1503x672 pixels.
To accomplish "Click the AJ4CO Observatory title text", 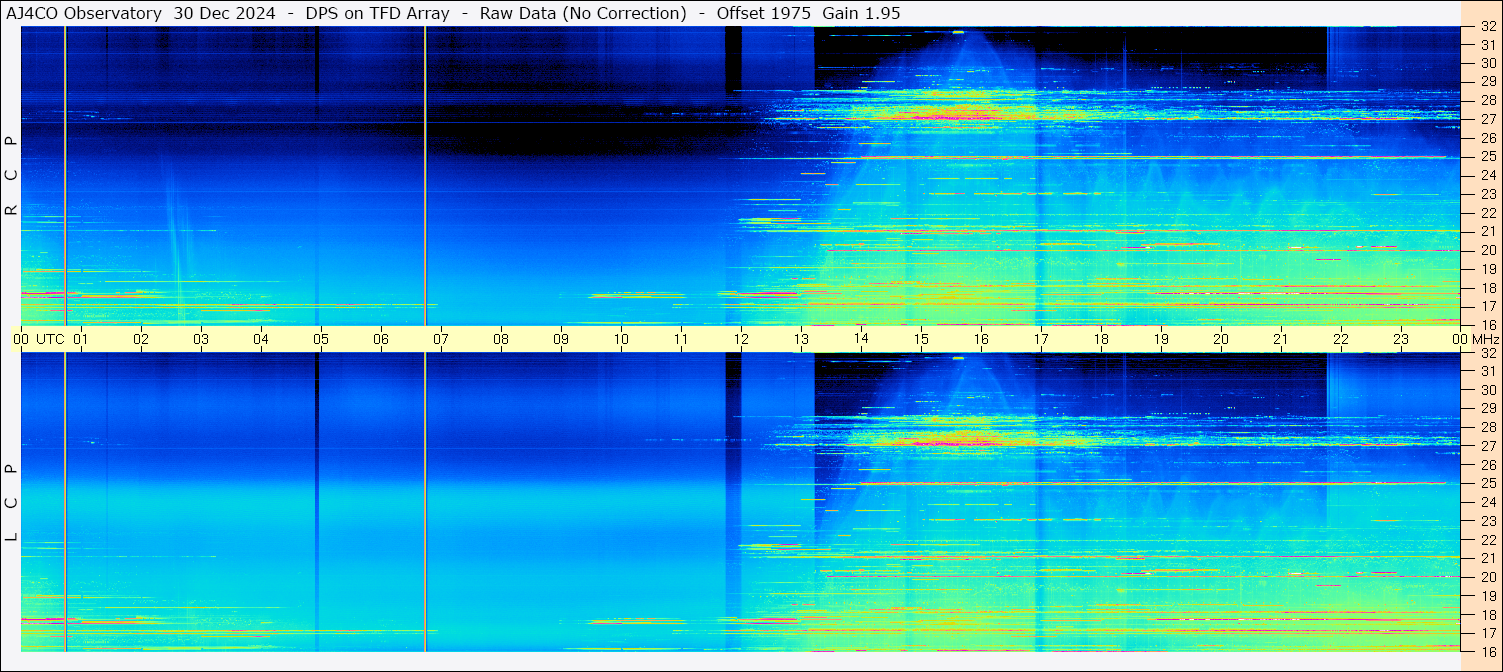I will [85, 13].
